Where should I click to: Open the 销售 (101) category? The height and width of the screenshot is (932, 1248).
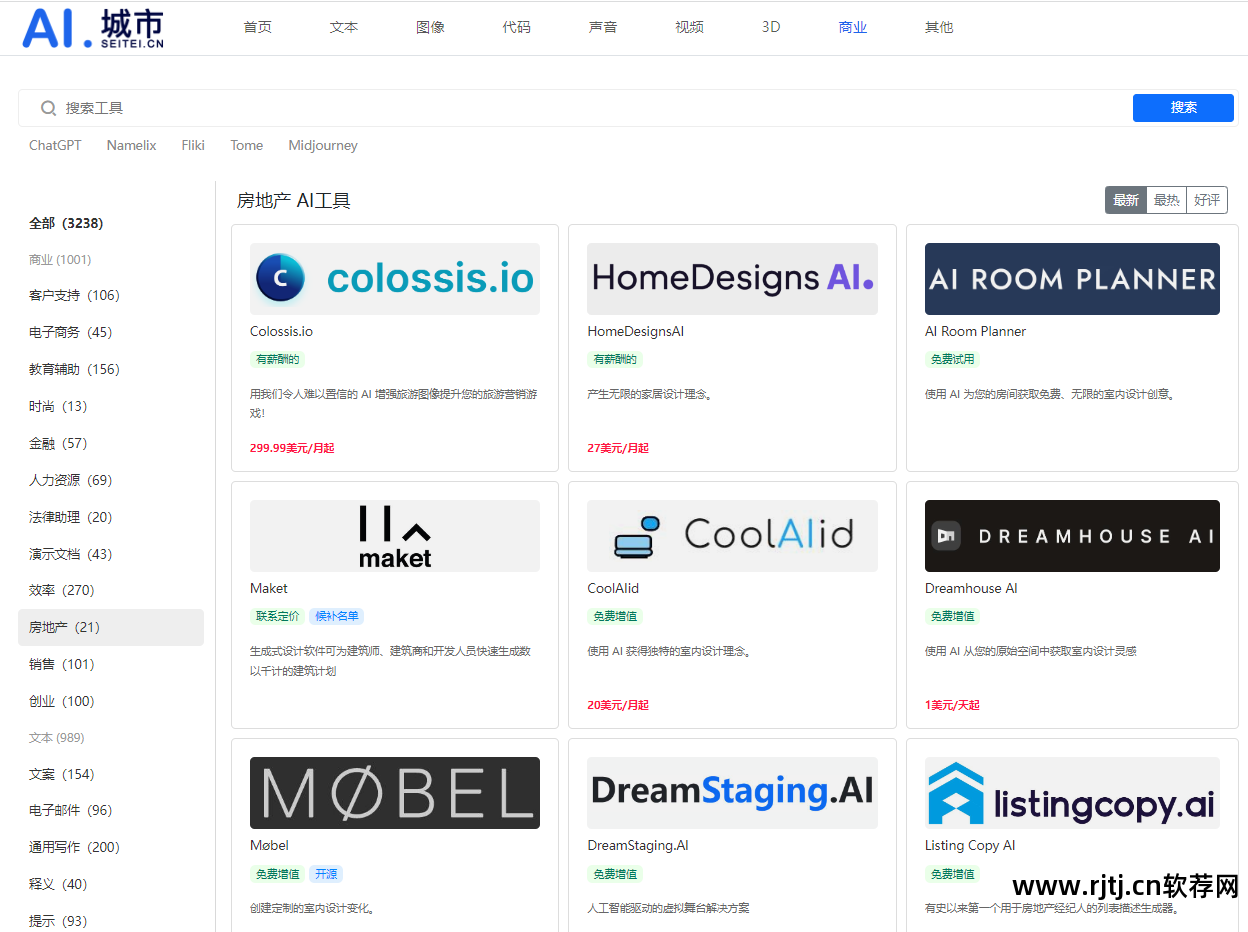tap(61, 664)
